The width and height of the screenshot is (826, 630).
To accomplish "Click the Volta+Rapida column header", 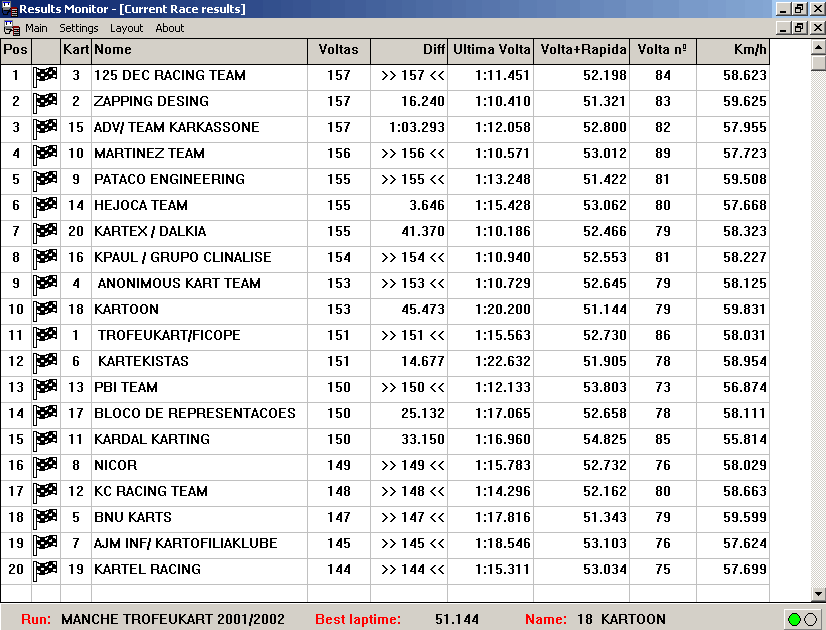I will [583, 50].
